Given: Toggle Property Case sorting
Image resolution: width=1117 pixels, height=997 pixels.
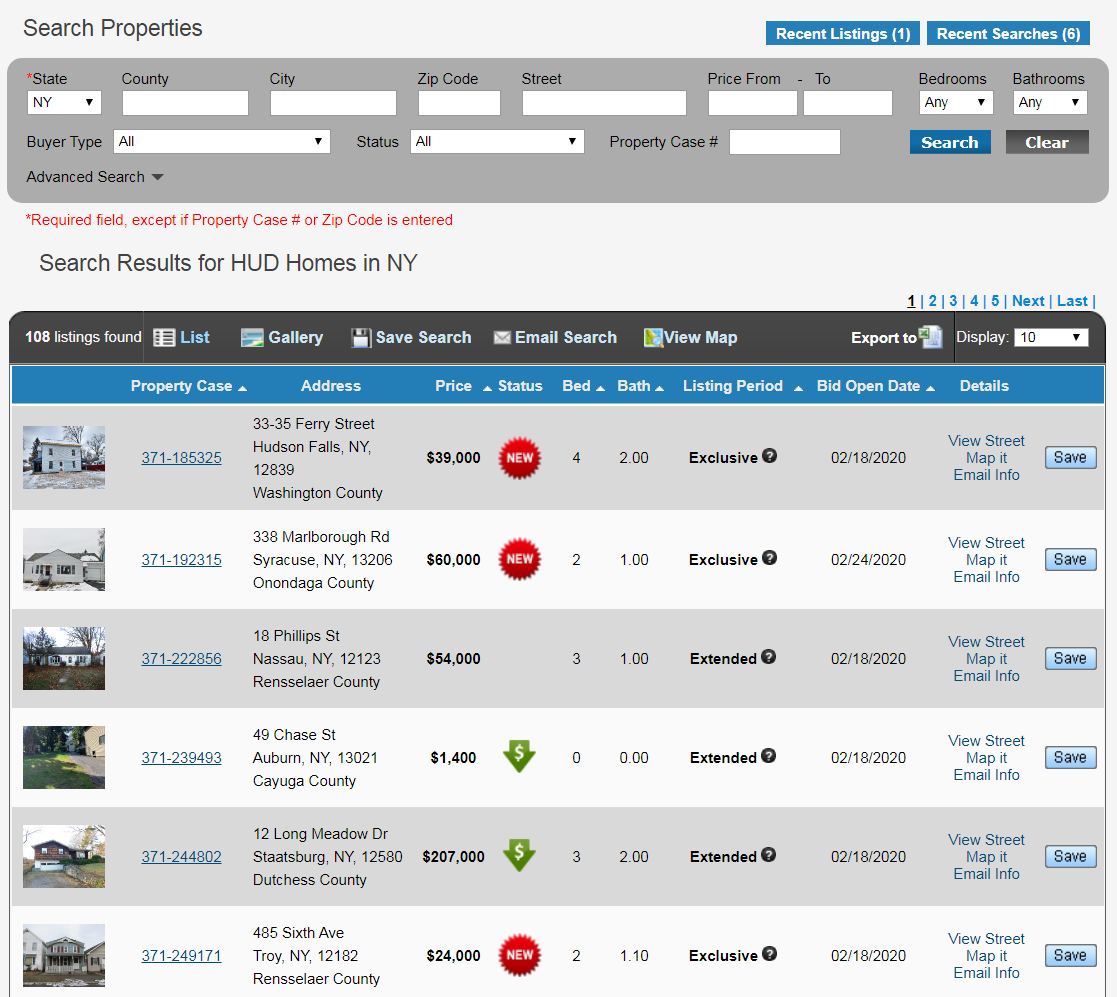Looking at the screenshot, I should coord(243,385).
